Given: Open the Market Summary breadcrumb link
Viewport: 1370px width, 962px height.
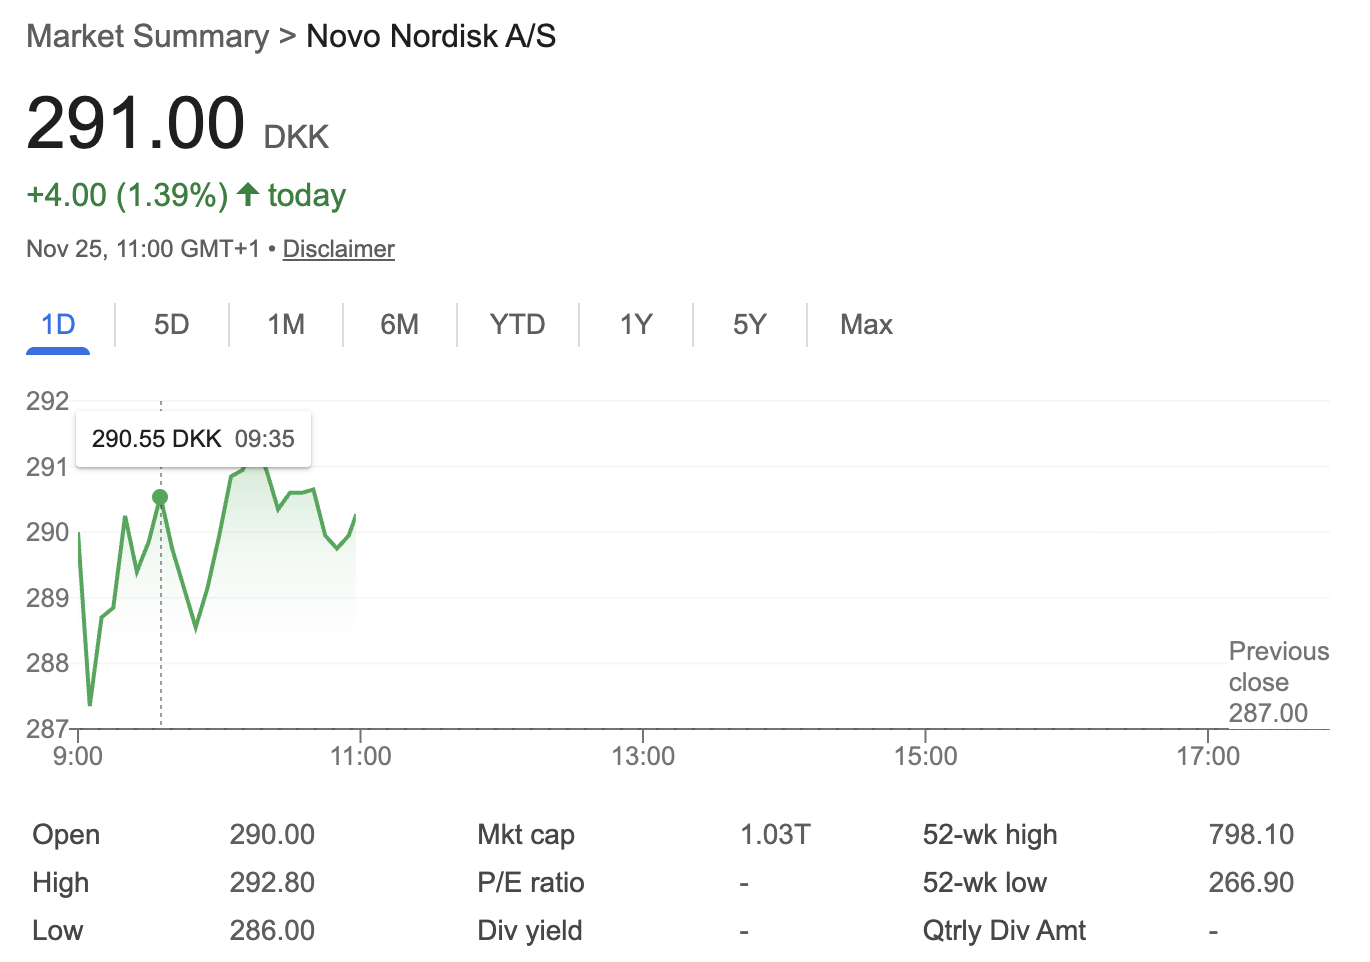Looking at the screenshot, I should pos(146,36).
